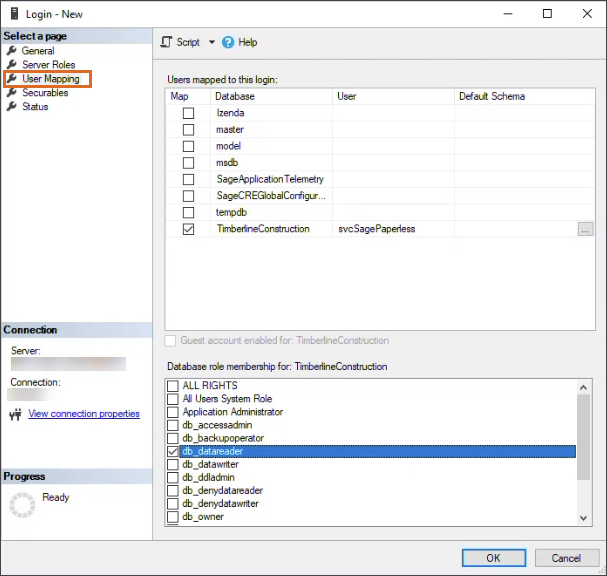Click the Script icon in the toolbar

pos(166,42)
